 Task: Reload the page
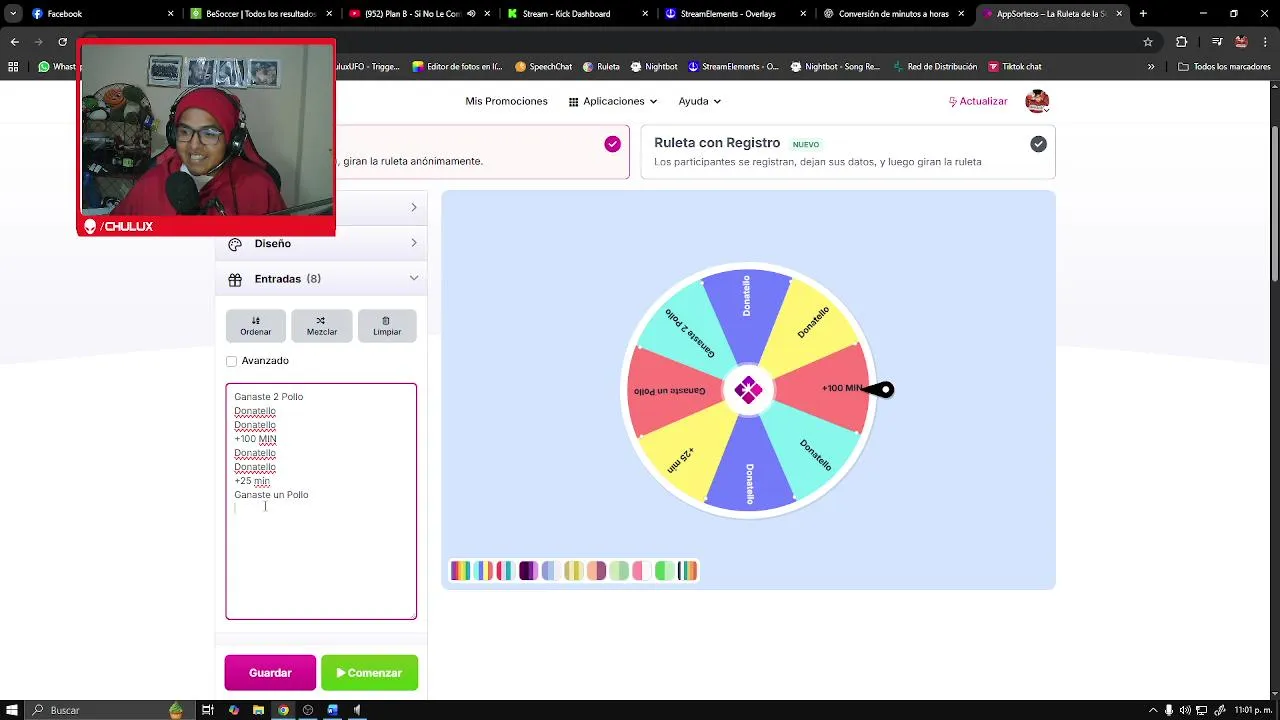coord(62,42)
